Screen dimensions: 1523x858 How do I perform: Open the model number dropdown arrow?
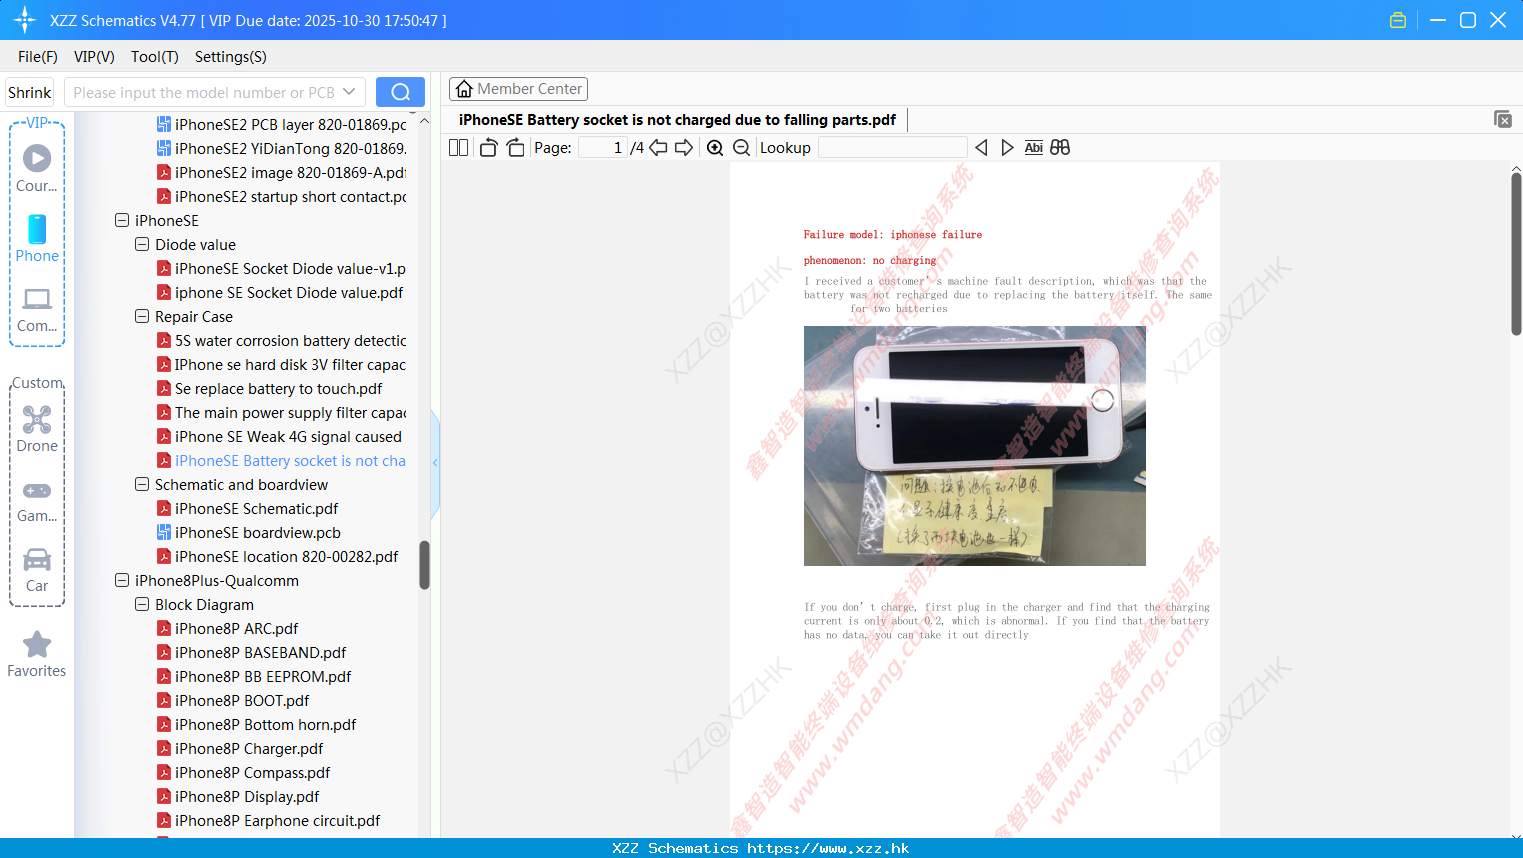click(x=349, y=92)
